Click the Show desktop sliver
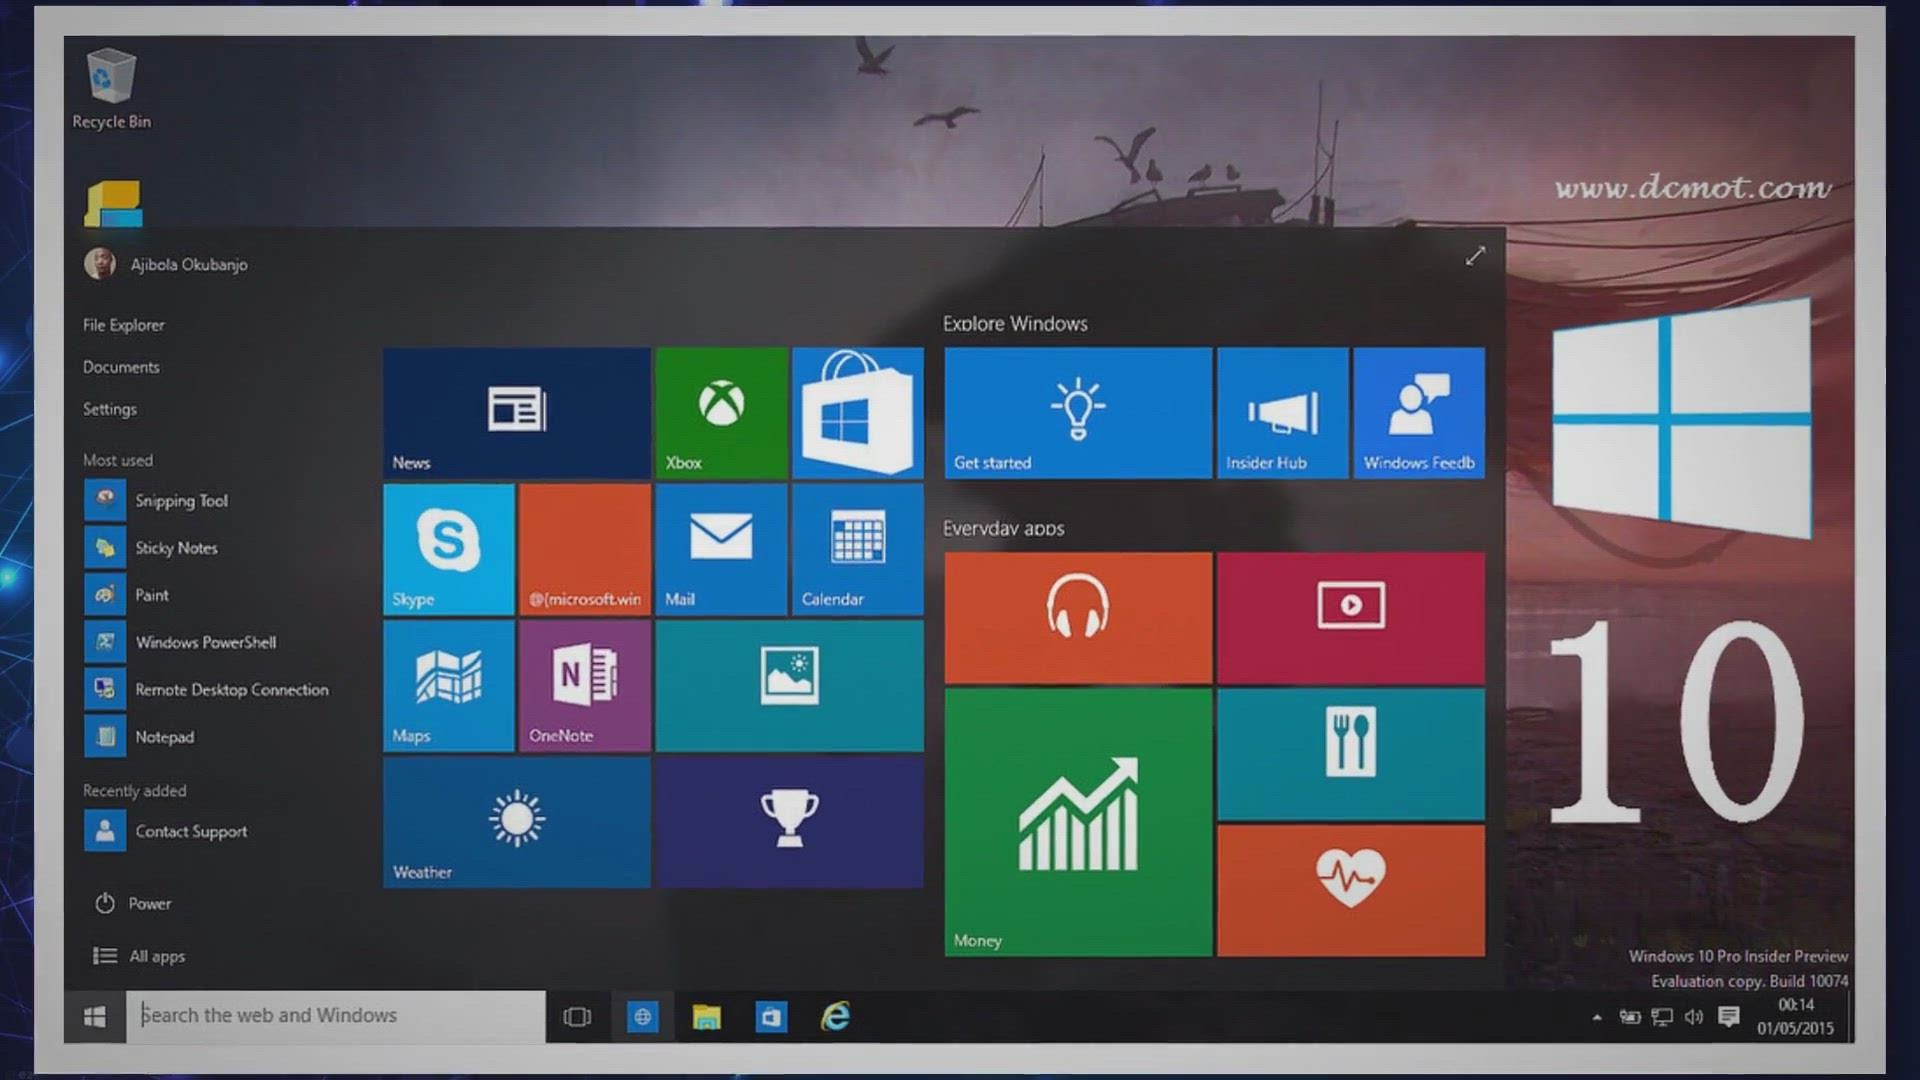 click(1850, 1017)
